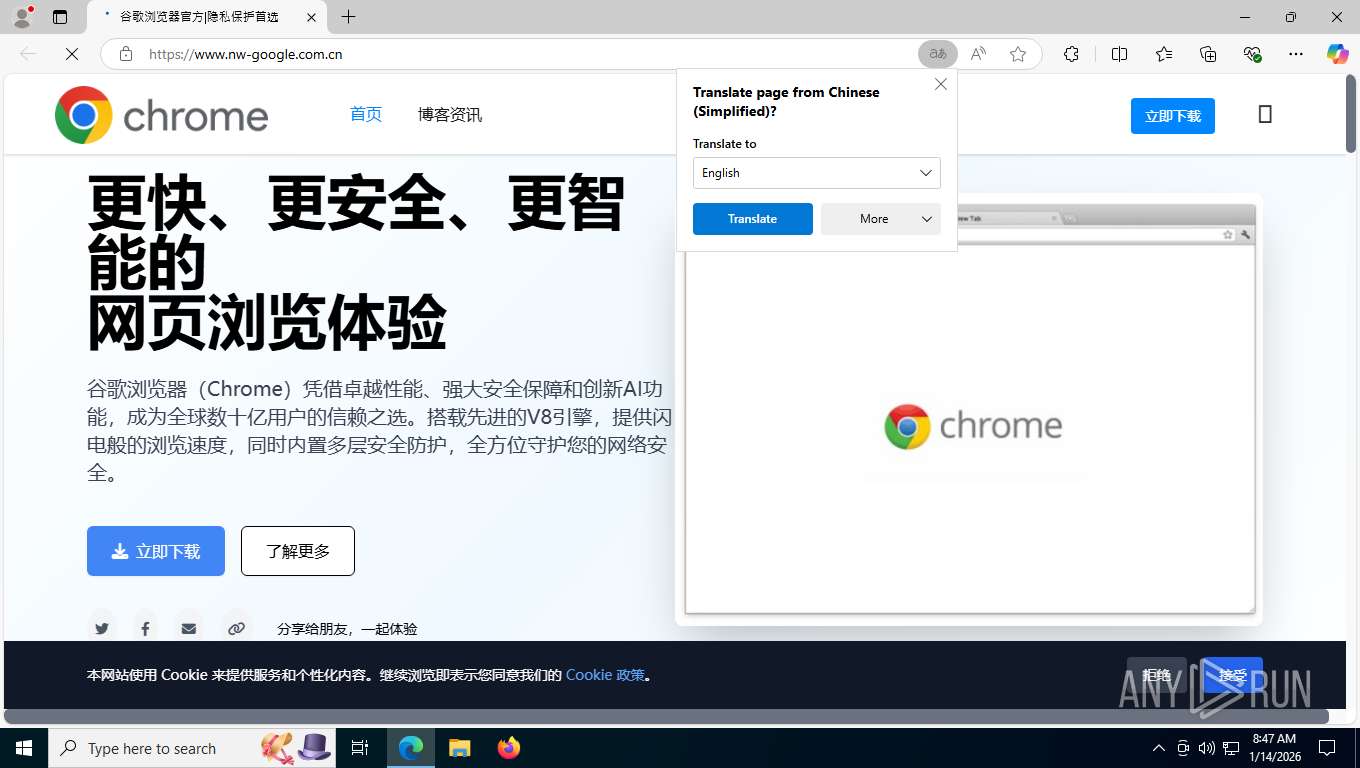1360x768 pixels.
Task: Click the vertical scrollbar thumb
Action: 1351,113
